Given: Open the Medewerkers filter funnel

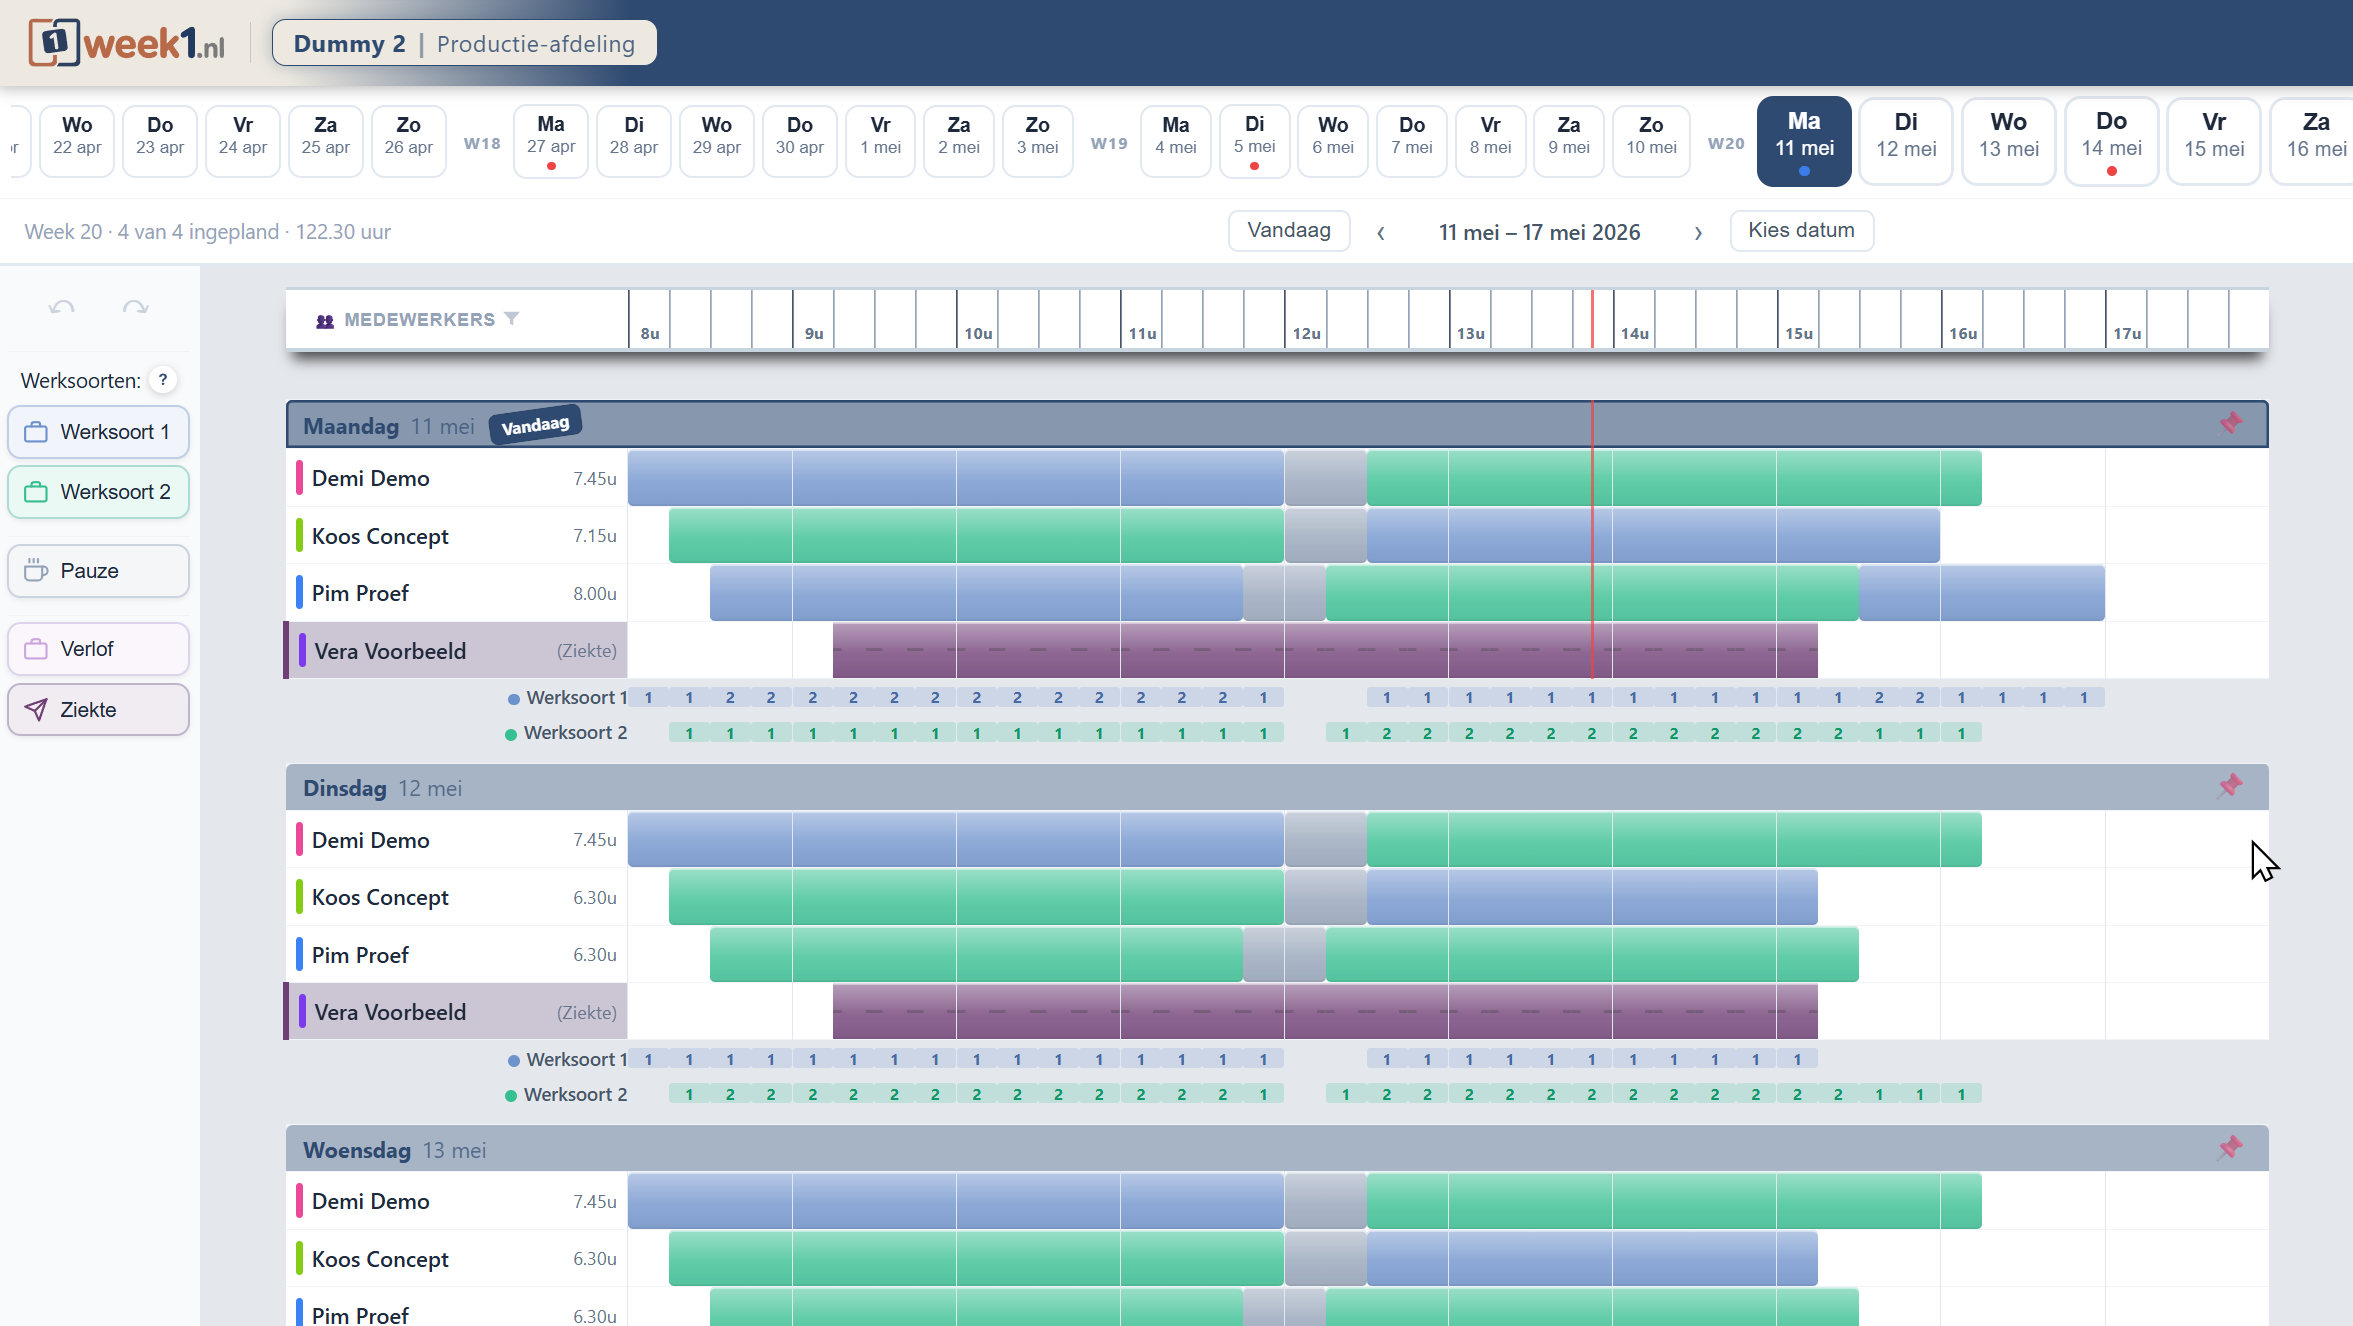Looking at the screenshot, I should [x=512, y=319].
